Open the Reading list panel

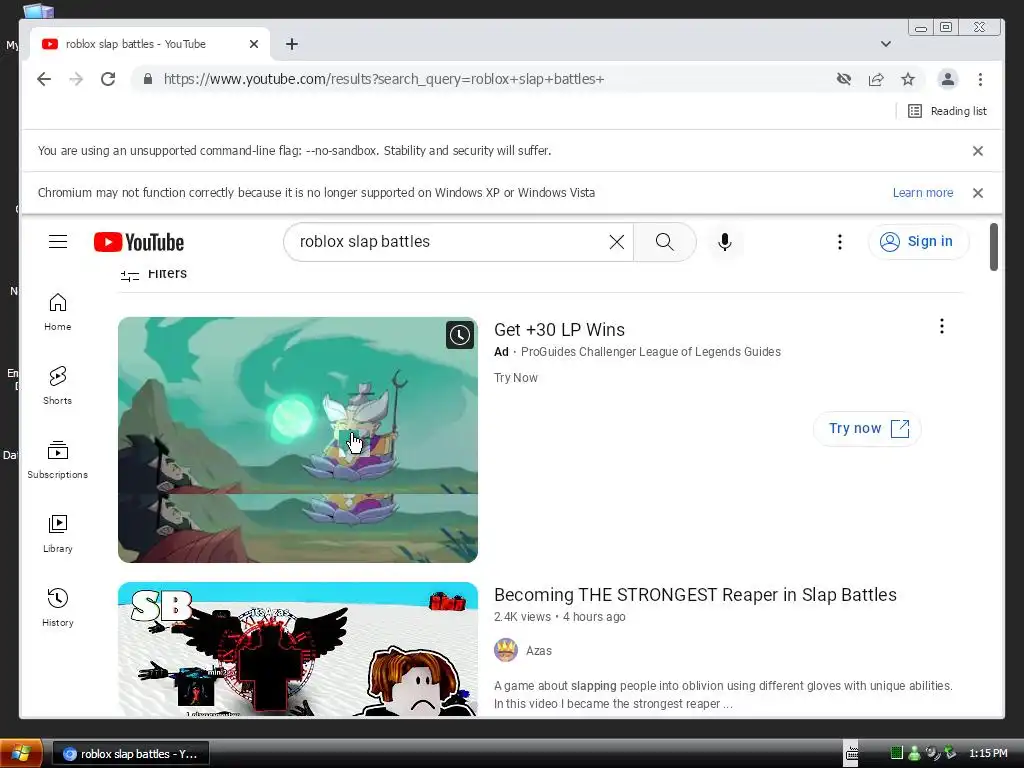click(948, 111)
